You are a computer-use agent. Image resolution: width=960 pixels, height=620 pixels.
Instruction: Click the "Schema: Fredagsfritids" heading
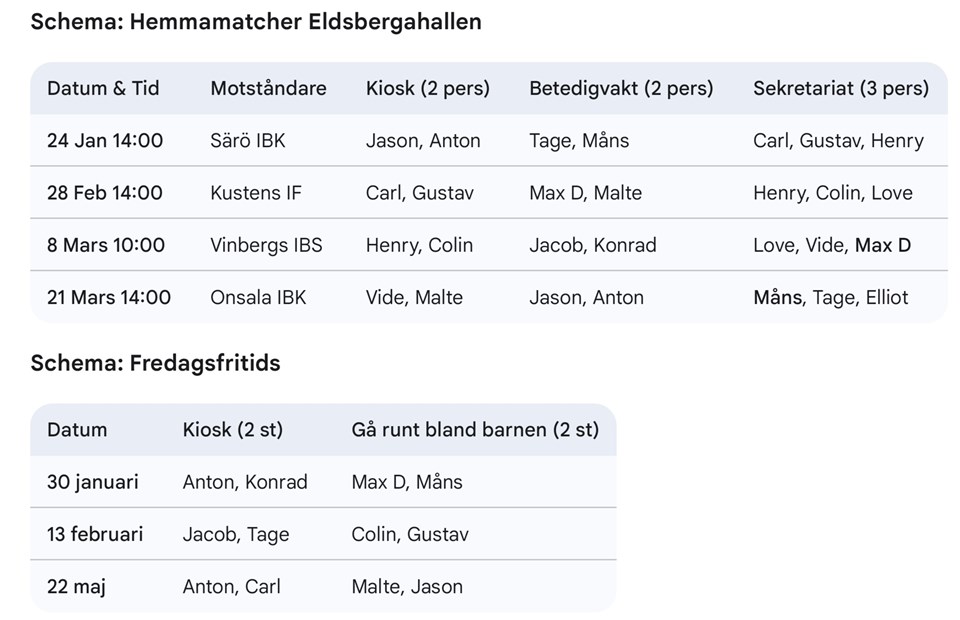155,363
